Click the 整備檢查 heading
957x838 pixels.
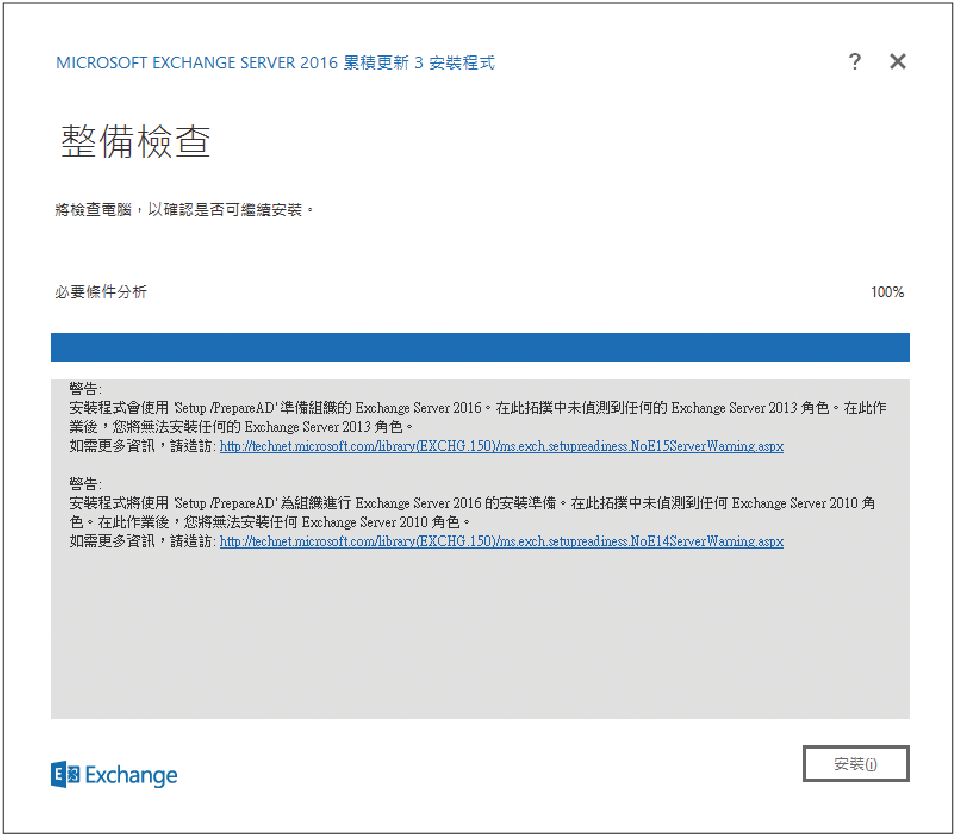[x=135, y=141]
